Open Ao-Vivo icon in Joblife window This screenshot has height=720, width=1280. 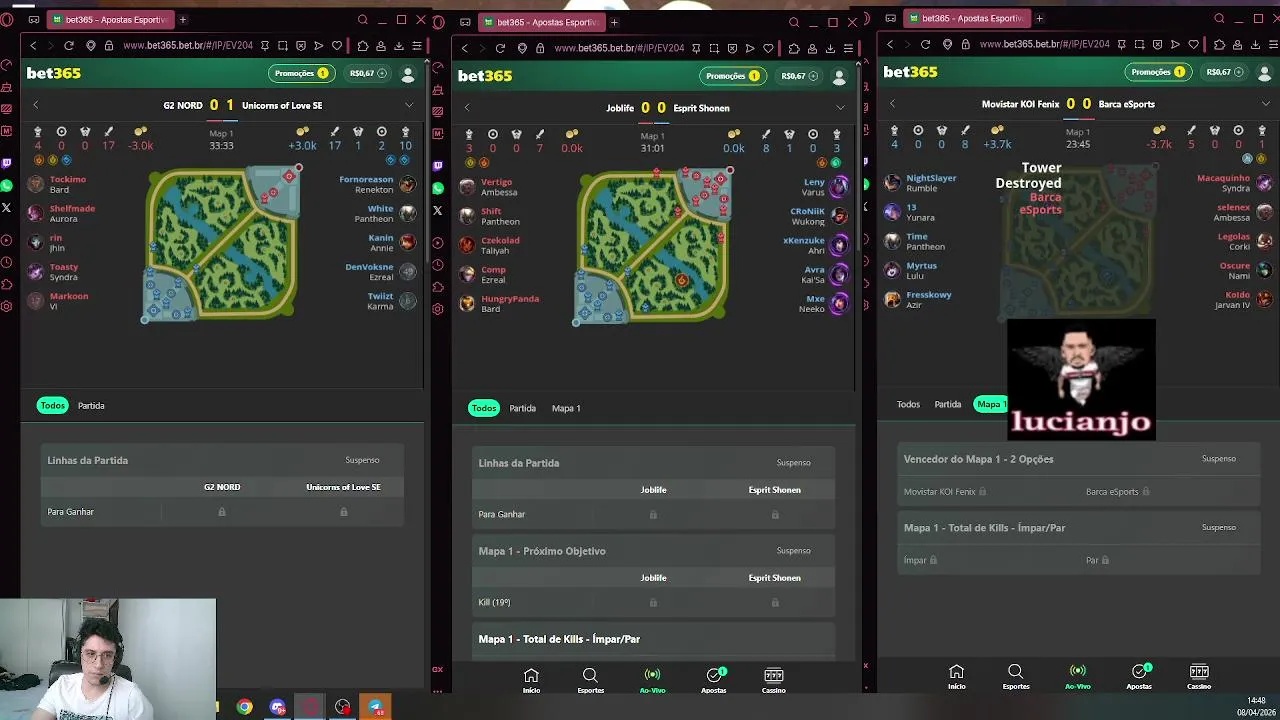pyautogui.click(x=652, y=680)
